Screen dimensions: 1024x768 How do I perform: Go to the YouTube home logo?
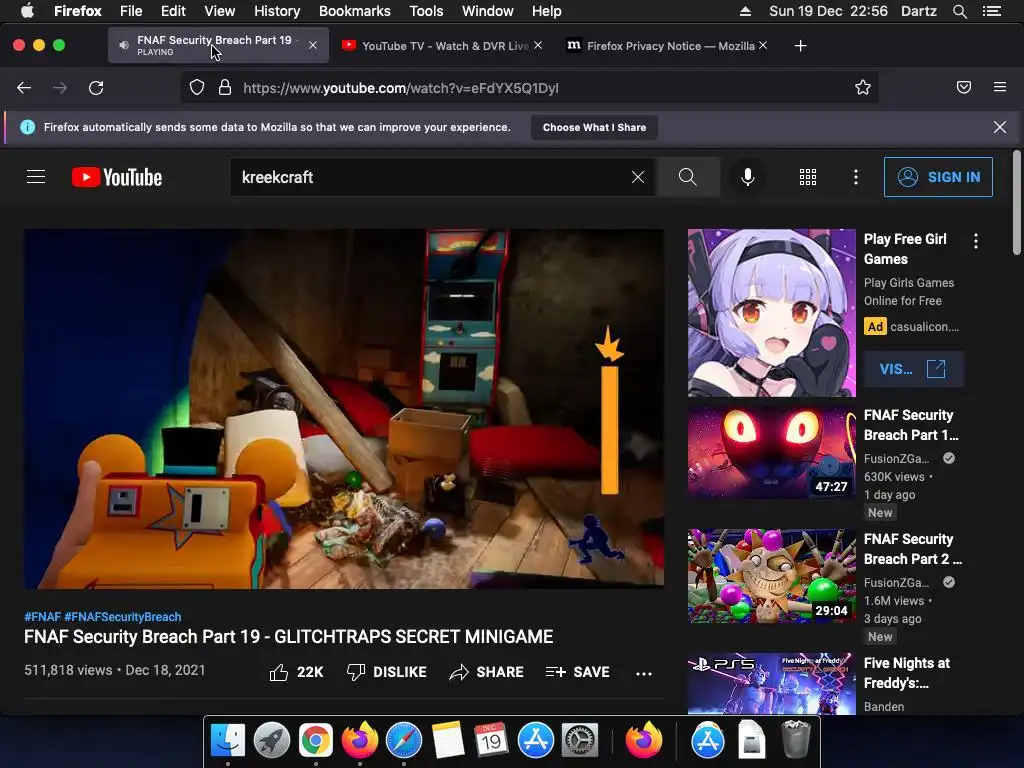click(117, 177)
